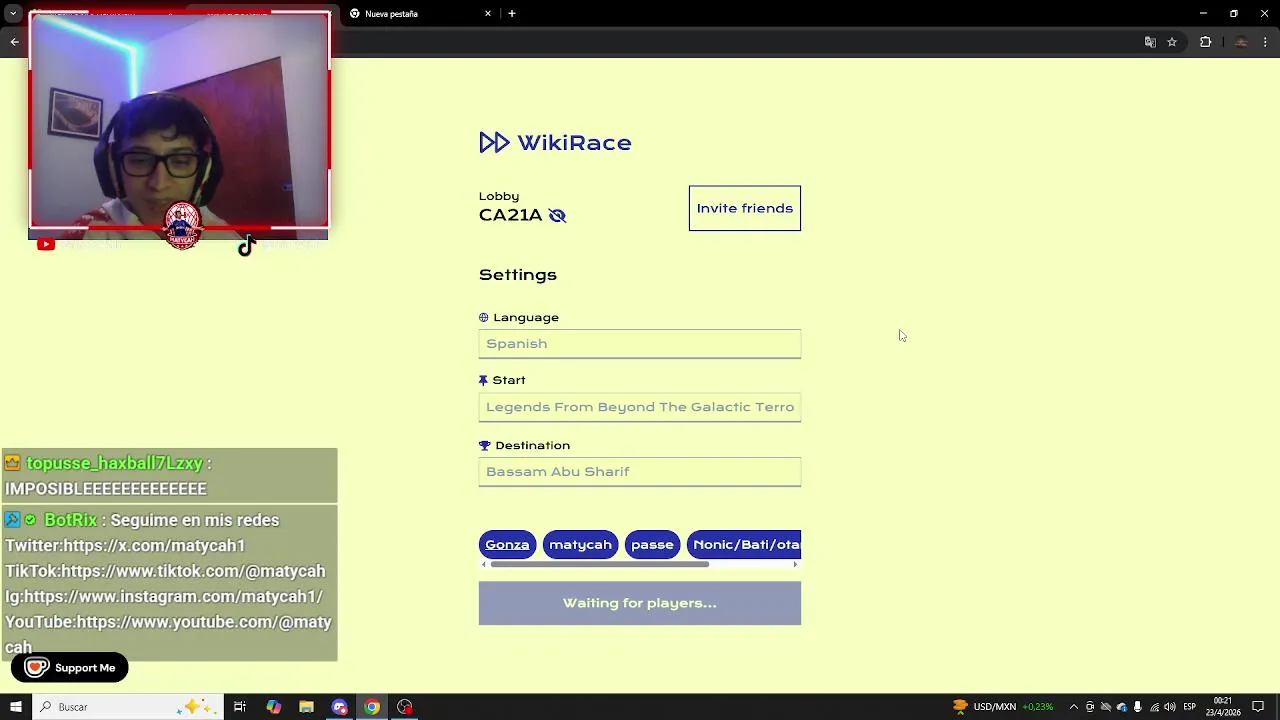
Task: Expand the system tray hidden icons chevron
Action: click(x=1073, y=707)
